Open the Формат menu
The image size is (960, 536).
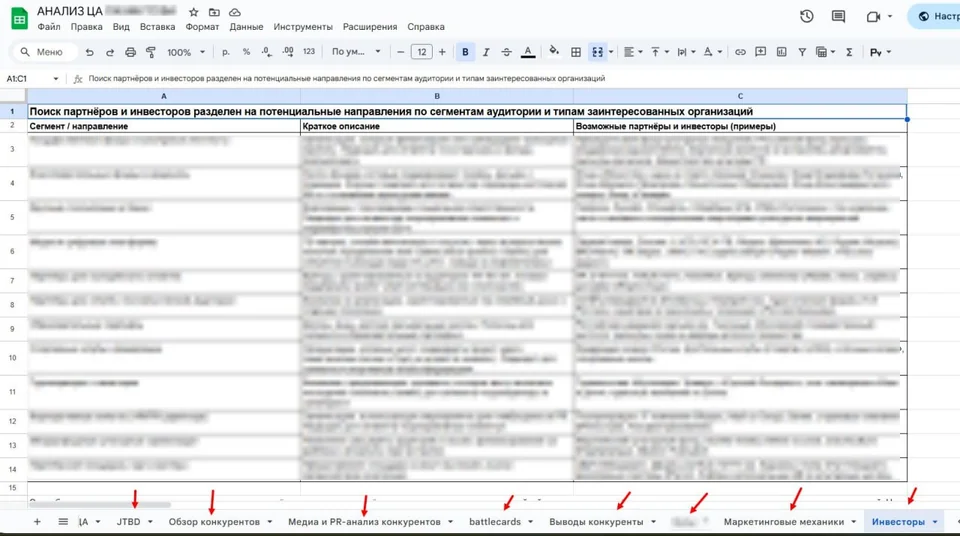[x=202, y=27]
